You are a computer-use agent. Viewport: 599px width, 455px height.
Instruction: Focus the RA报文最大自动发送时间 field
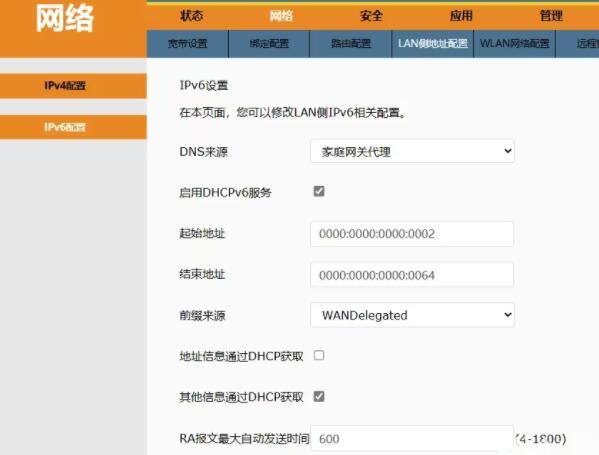click(x=412, y=438)
